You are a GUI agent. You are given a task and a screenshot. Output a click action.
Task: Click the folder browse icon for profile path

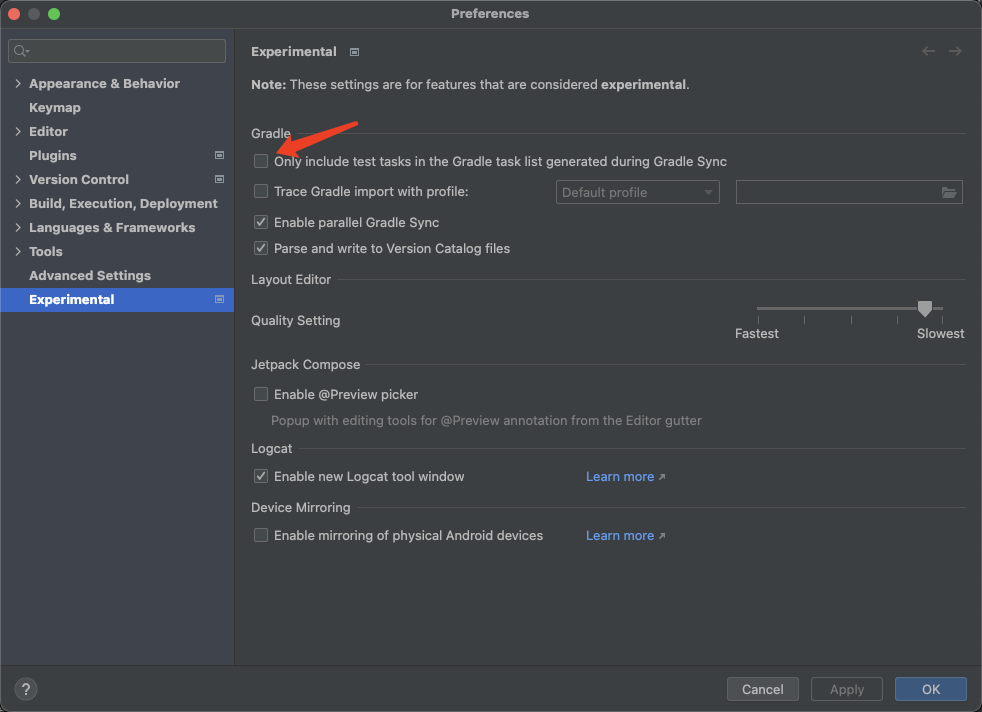click(x=948, y=192)
